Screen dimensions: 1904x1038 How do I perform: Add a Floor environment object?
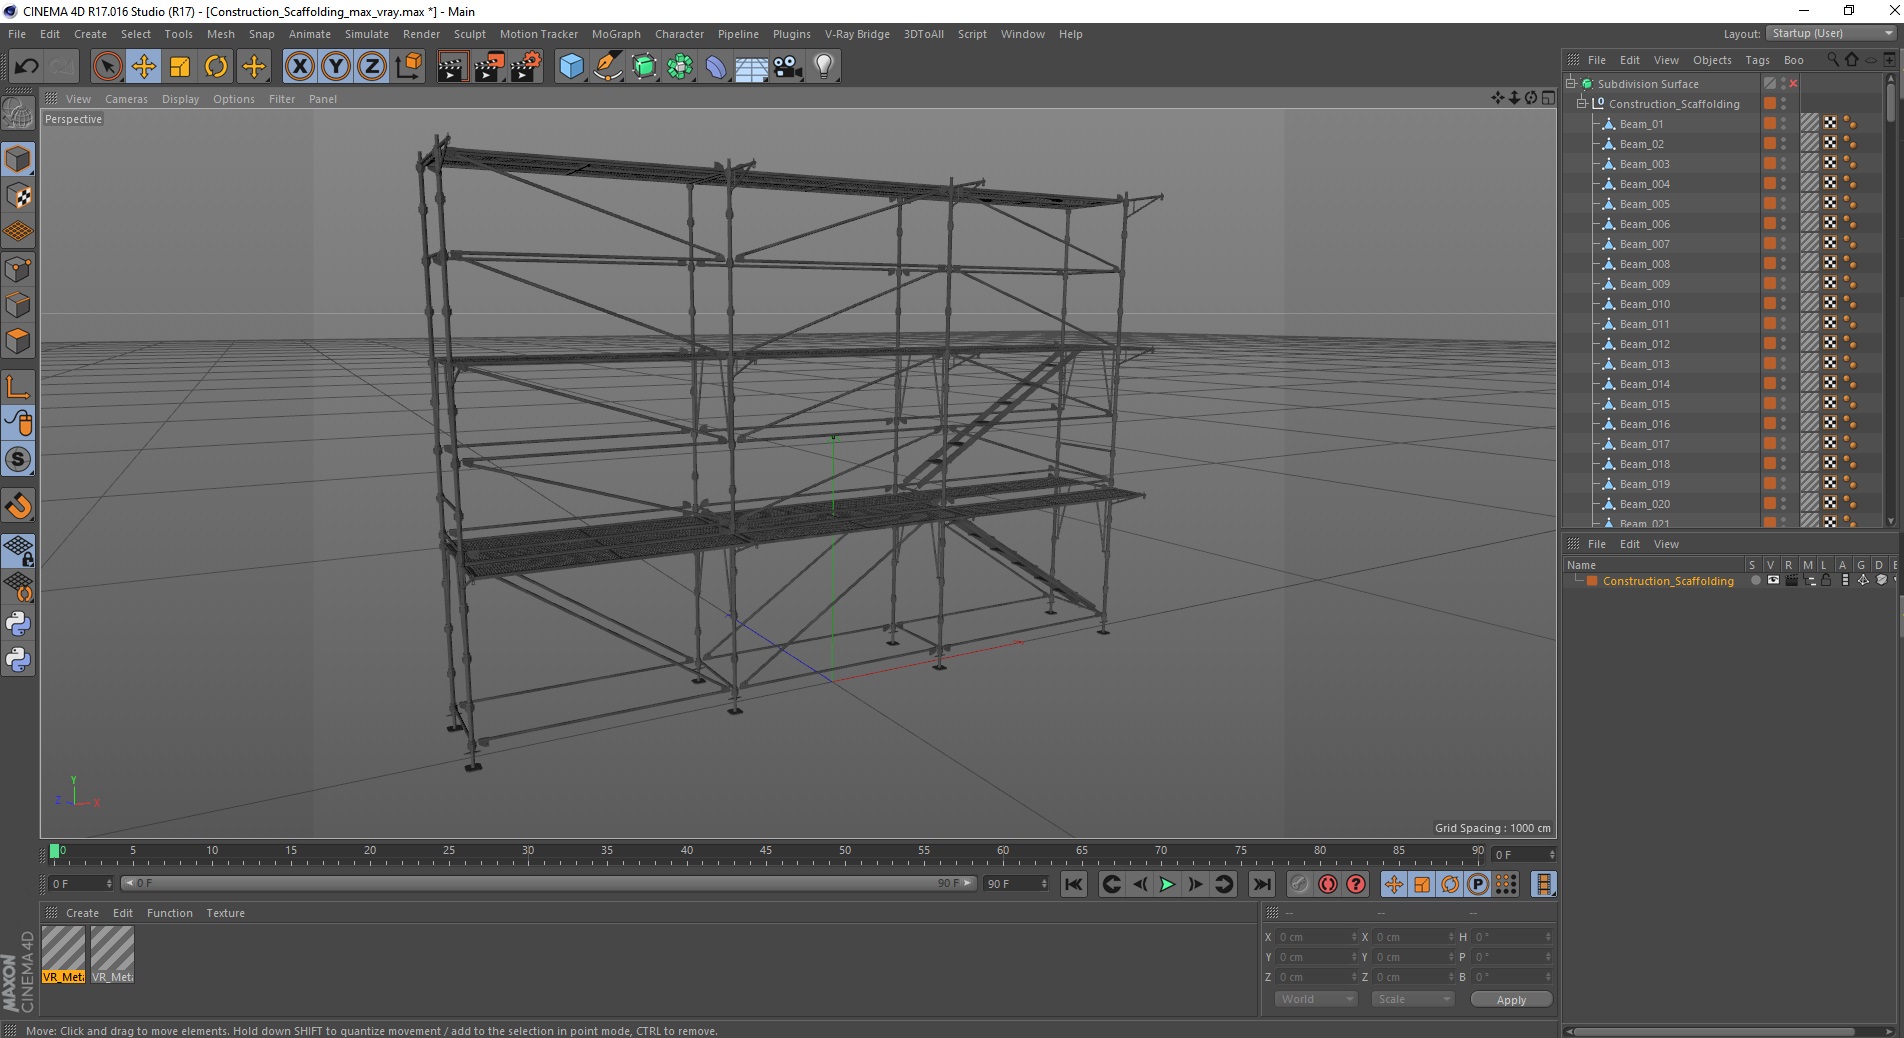(752, 67)
